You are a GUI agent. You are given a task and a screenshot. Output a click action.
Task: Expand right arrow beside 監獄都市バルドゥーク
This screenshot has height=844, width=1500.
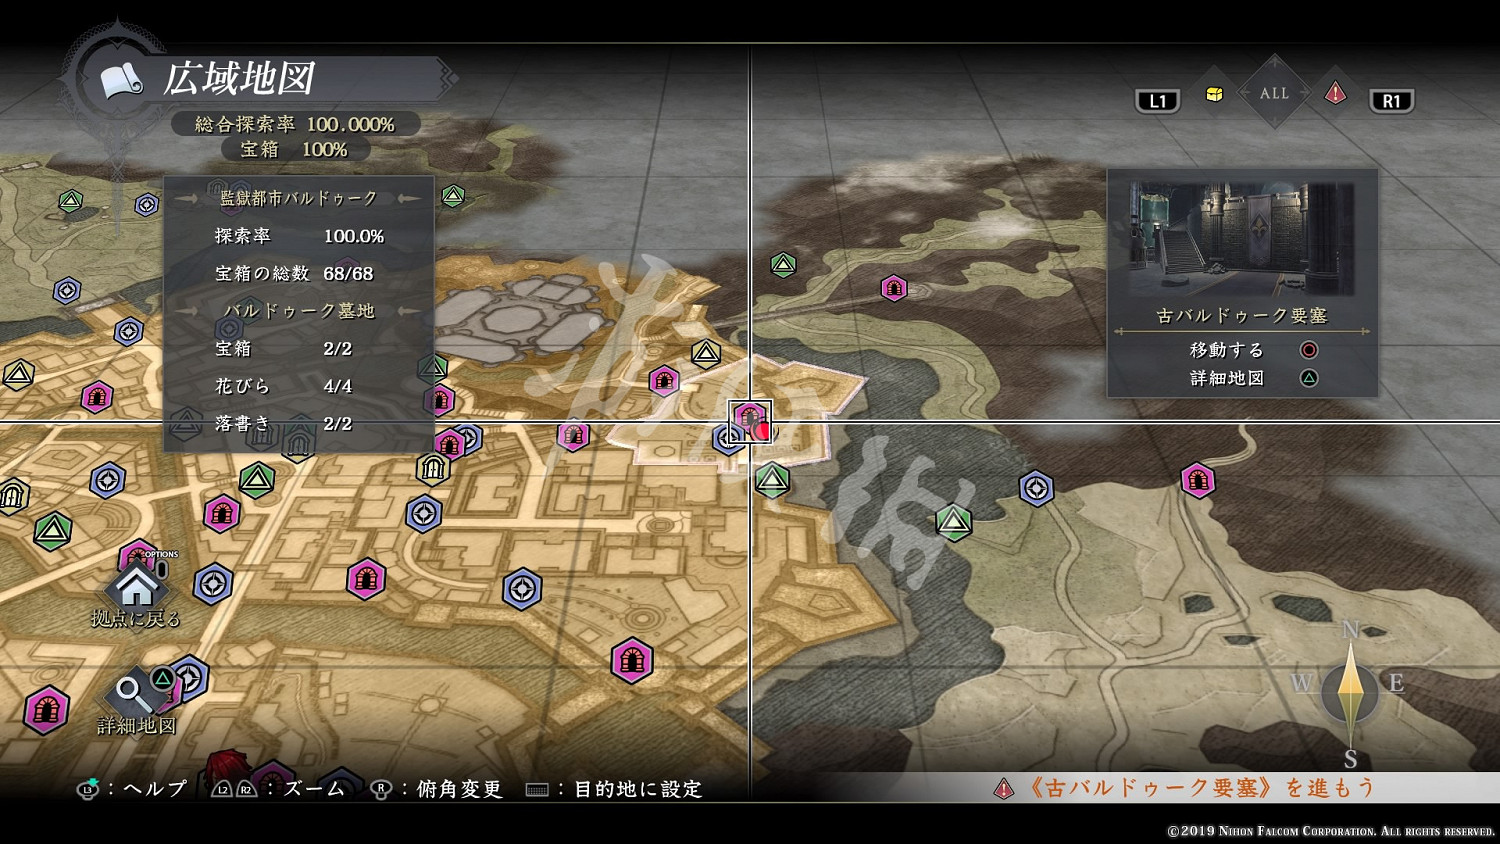410,199
